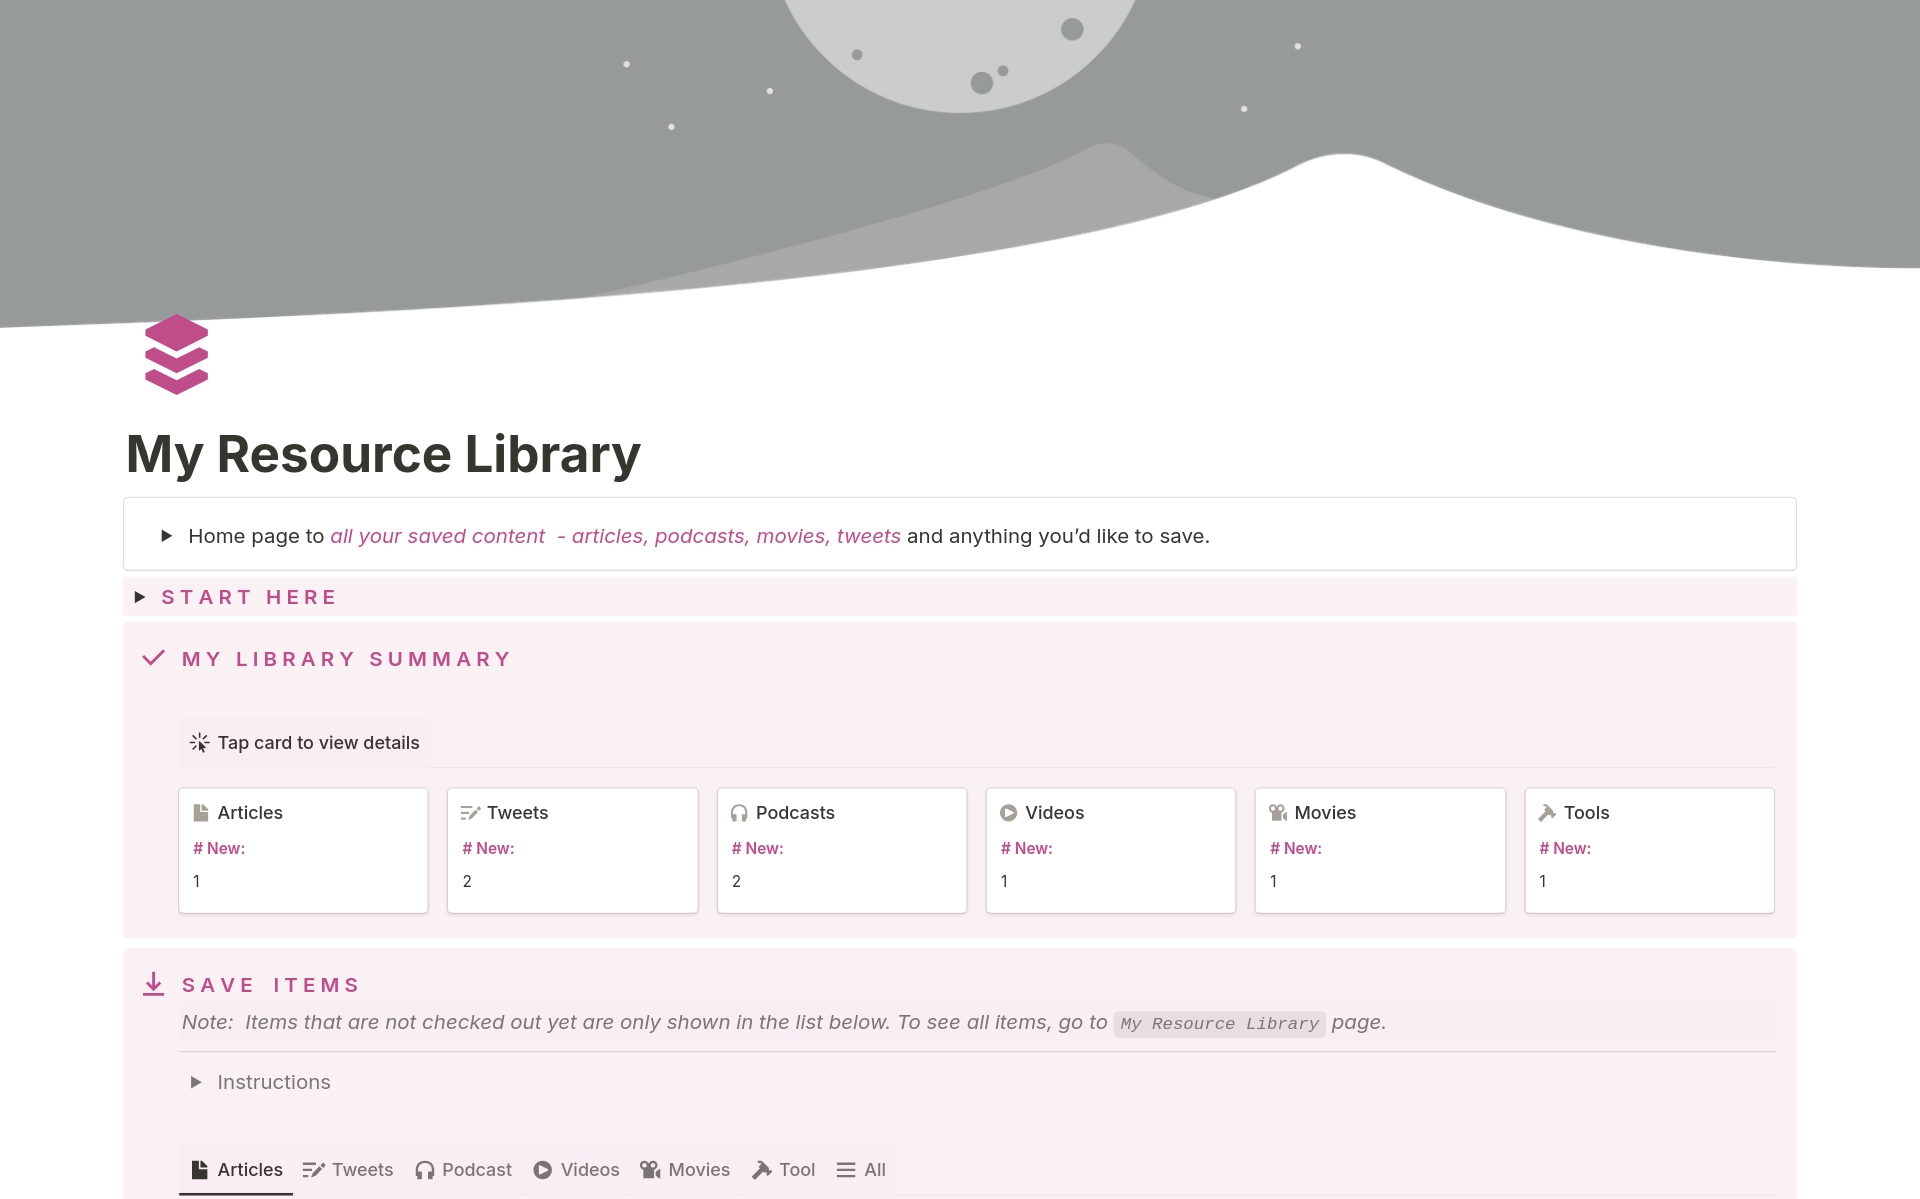The image size is (1920, 1199).
Task: Click the document icon on the Articles card
Action: 202,812
